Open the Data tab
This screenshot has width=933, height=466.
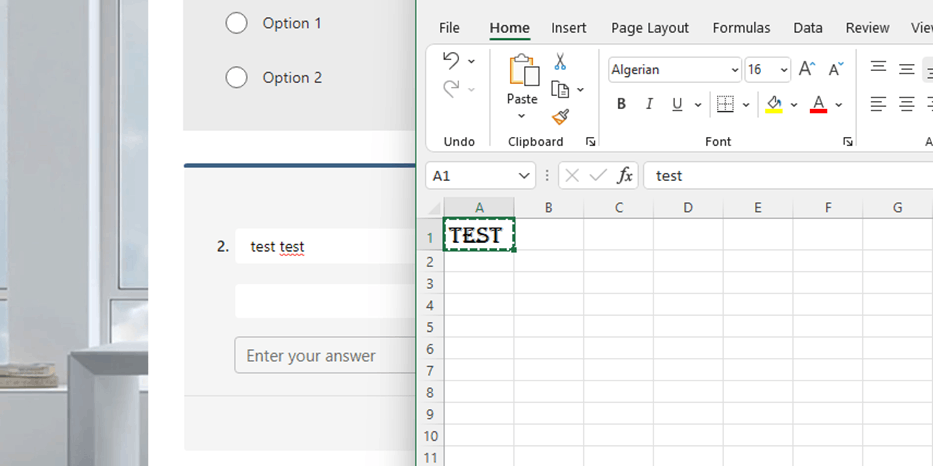808,28
